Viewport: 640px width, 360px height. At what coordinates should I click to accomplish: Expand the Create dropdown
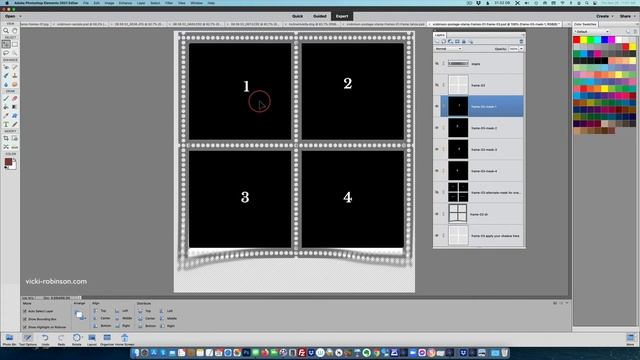(605, 16)
